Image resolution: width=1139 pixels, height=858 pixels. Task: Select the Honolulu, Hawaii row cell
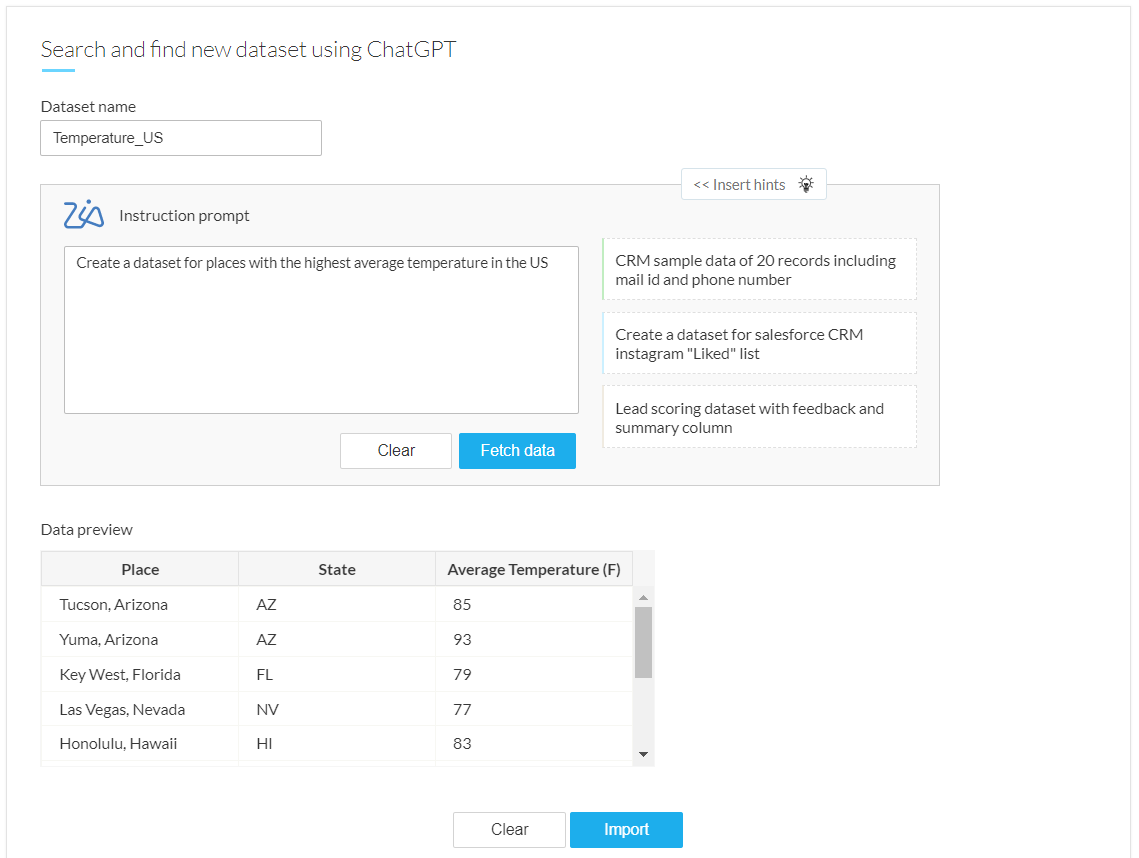tap(118, 743)
